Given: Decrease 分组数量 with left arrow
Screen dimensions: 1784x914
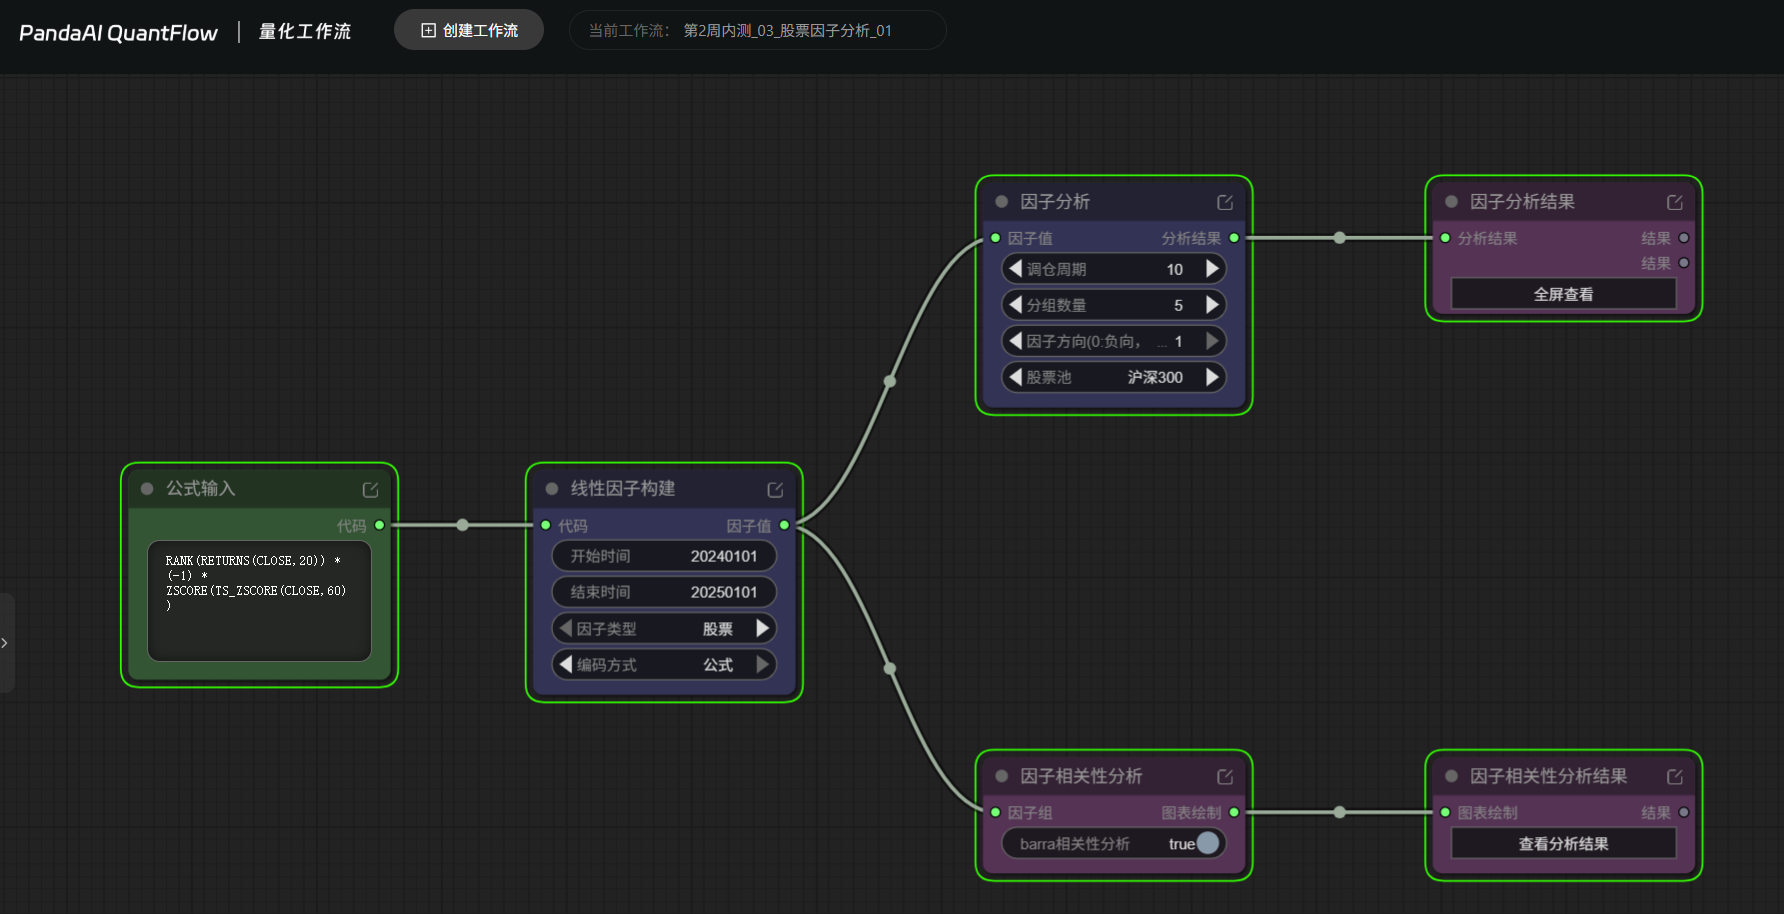Looking at the screenshot, I should 1016,305.
